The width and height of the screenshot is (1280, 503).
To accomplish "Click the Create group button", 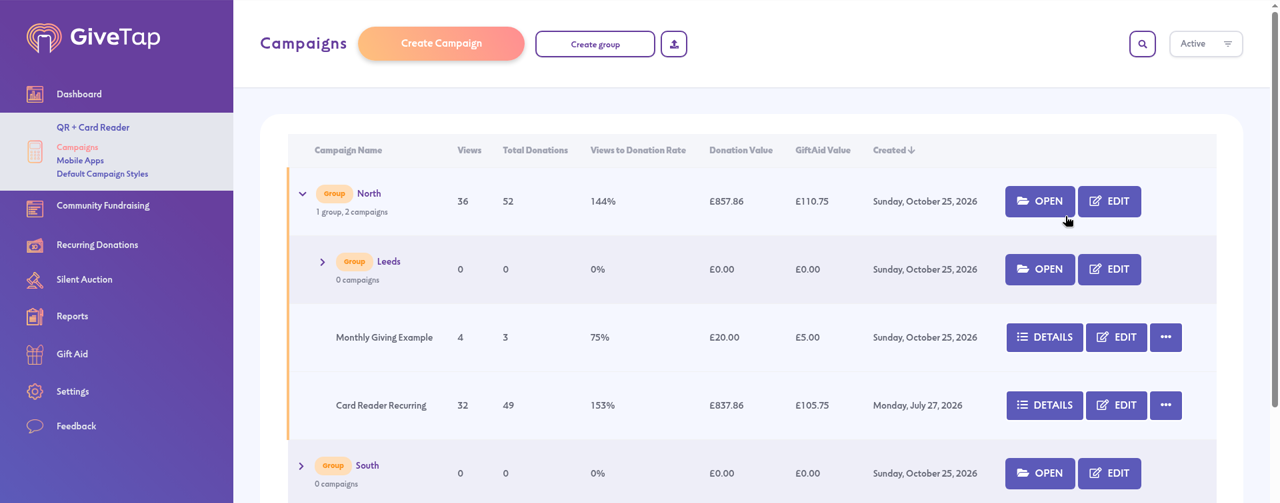I will (x=595, y=44).
